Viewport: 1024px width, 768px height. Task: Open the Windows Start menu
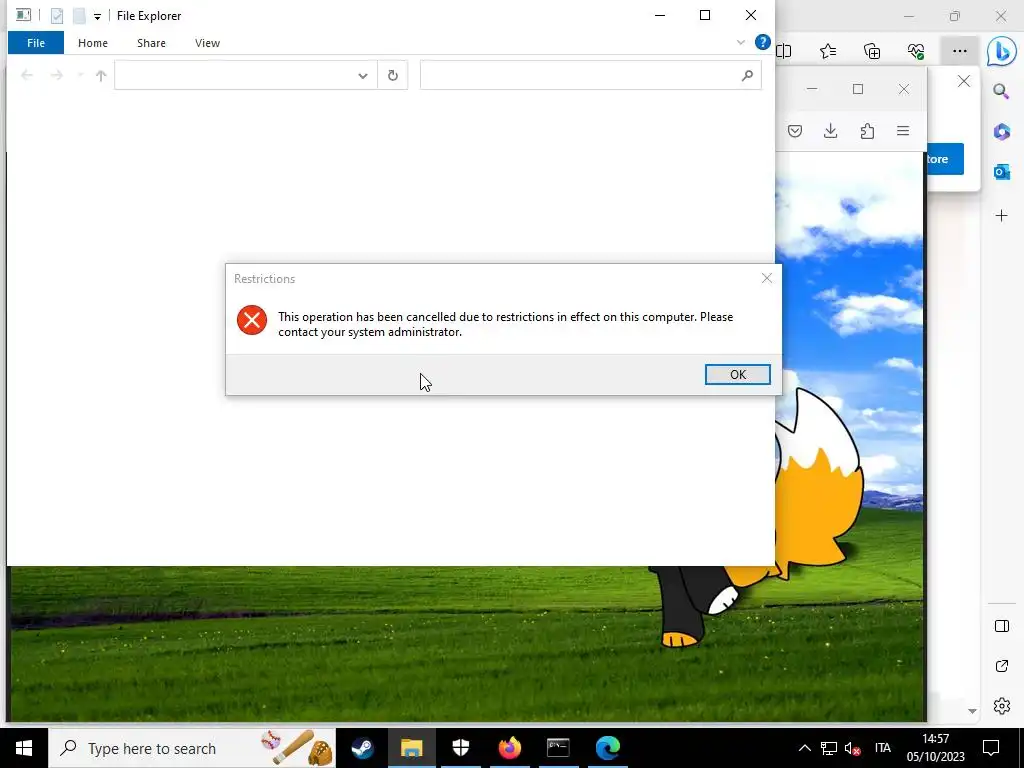[24, 748]
